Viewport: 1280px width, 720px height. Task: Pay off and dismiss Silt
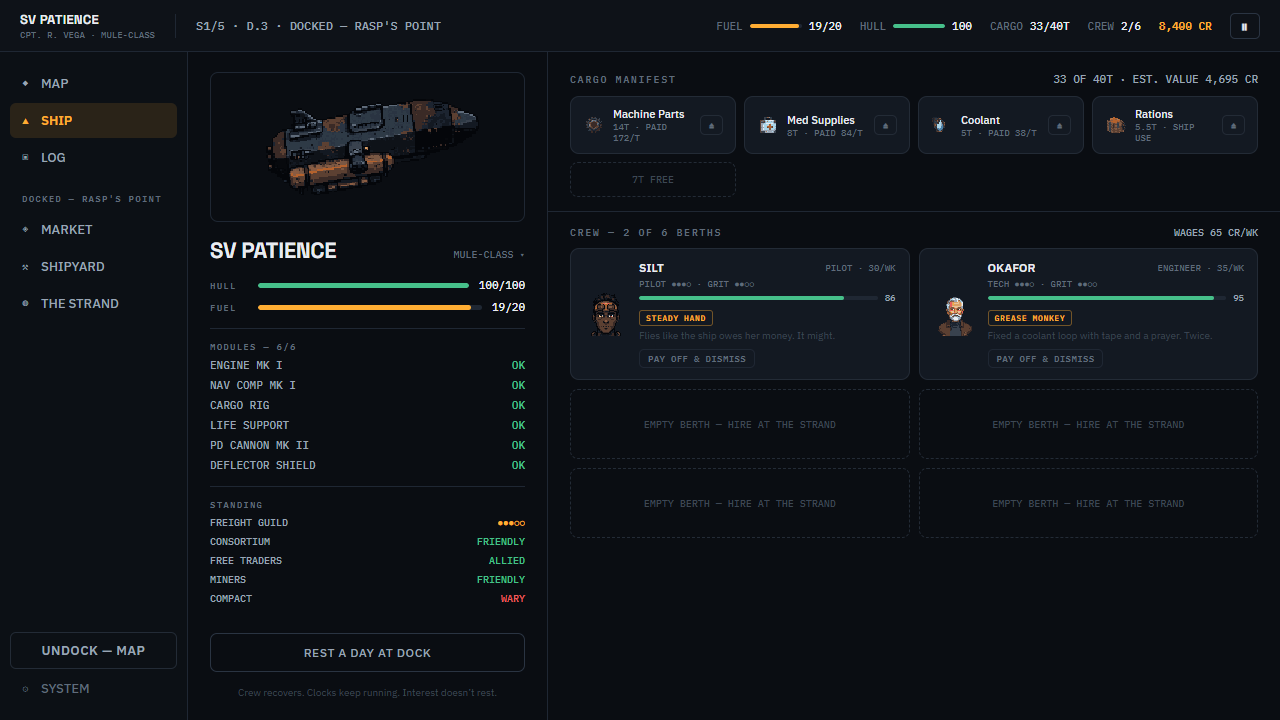tap(697, 359)
